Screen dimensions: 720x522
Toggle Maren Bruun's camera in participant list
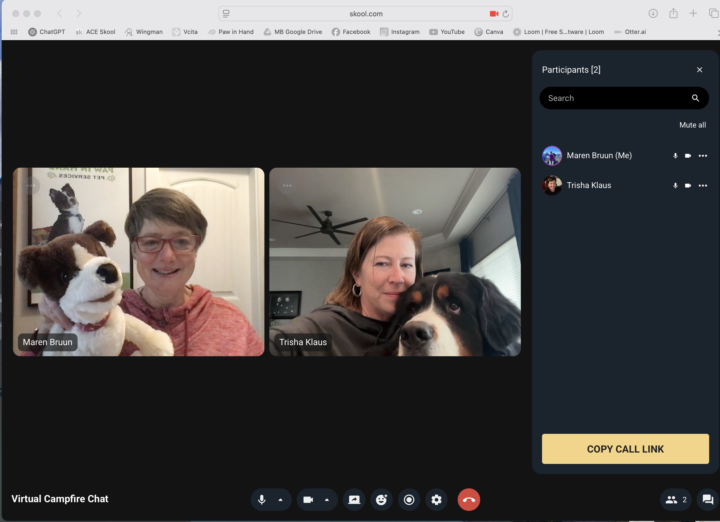688,156
